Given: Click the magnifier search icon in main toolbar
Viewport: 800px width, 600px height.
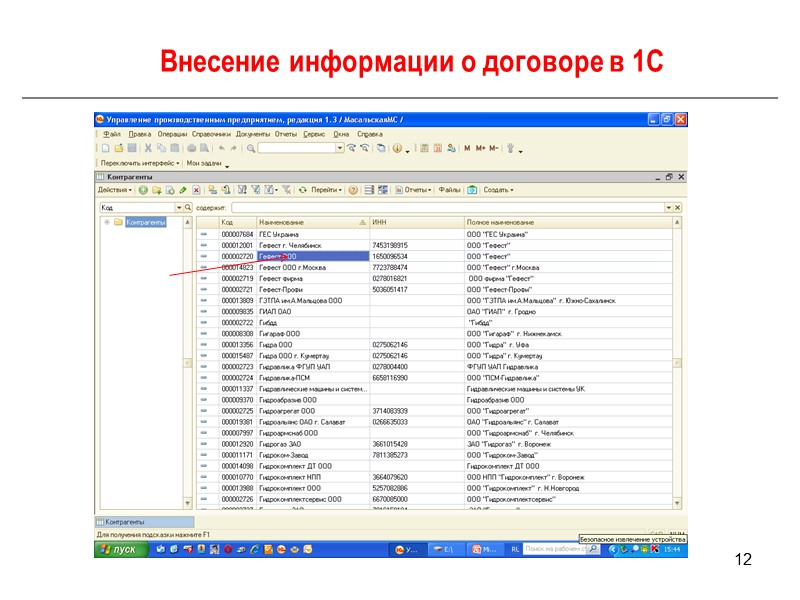Looking at the screenshot, I should (x=251, y=148).
